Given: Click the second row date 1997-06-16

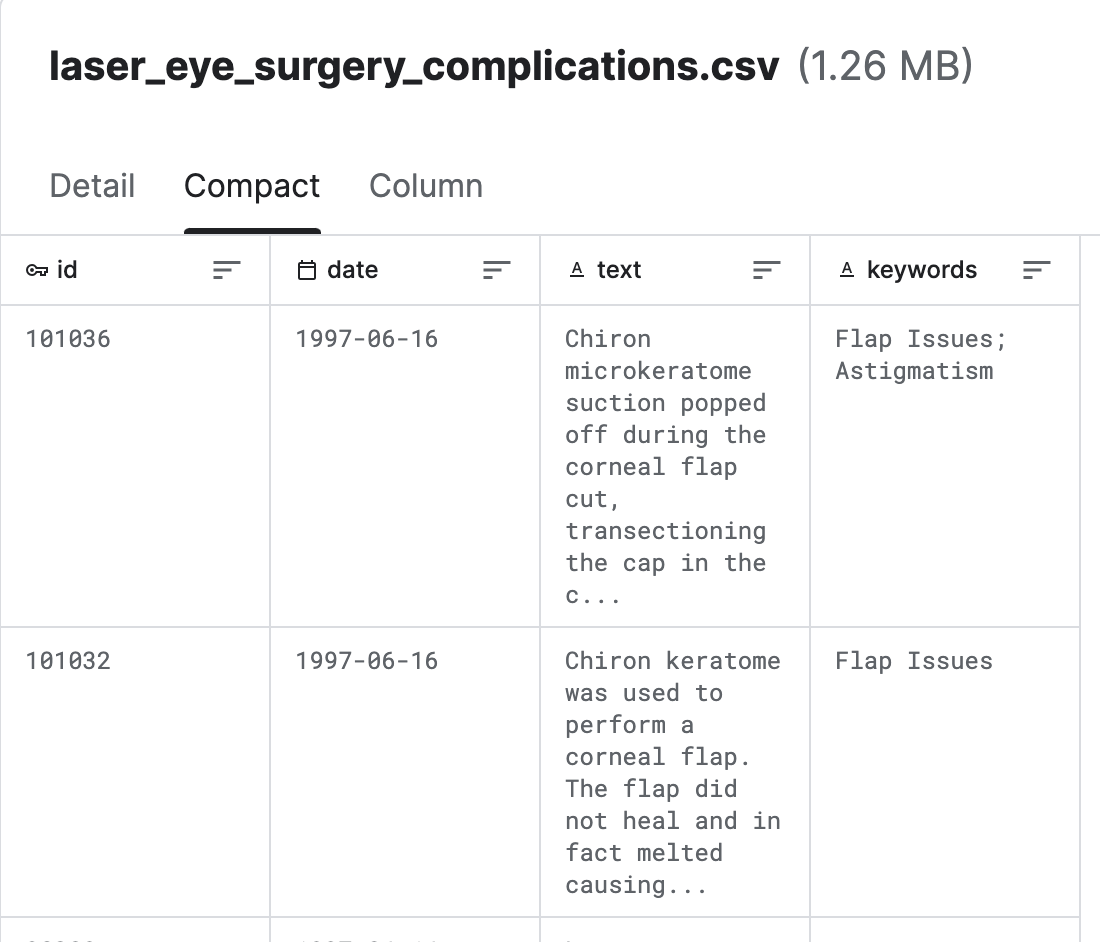Looking at the screenshot, I should pos(367,661).
